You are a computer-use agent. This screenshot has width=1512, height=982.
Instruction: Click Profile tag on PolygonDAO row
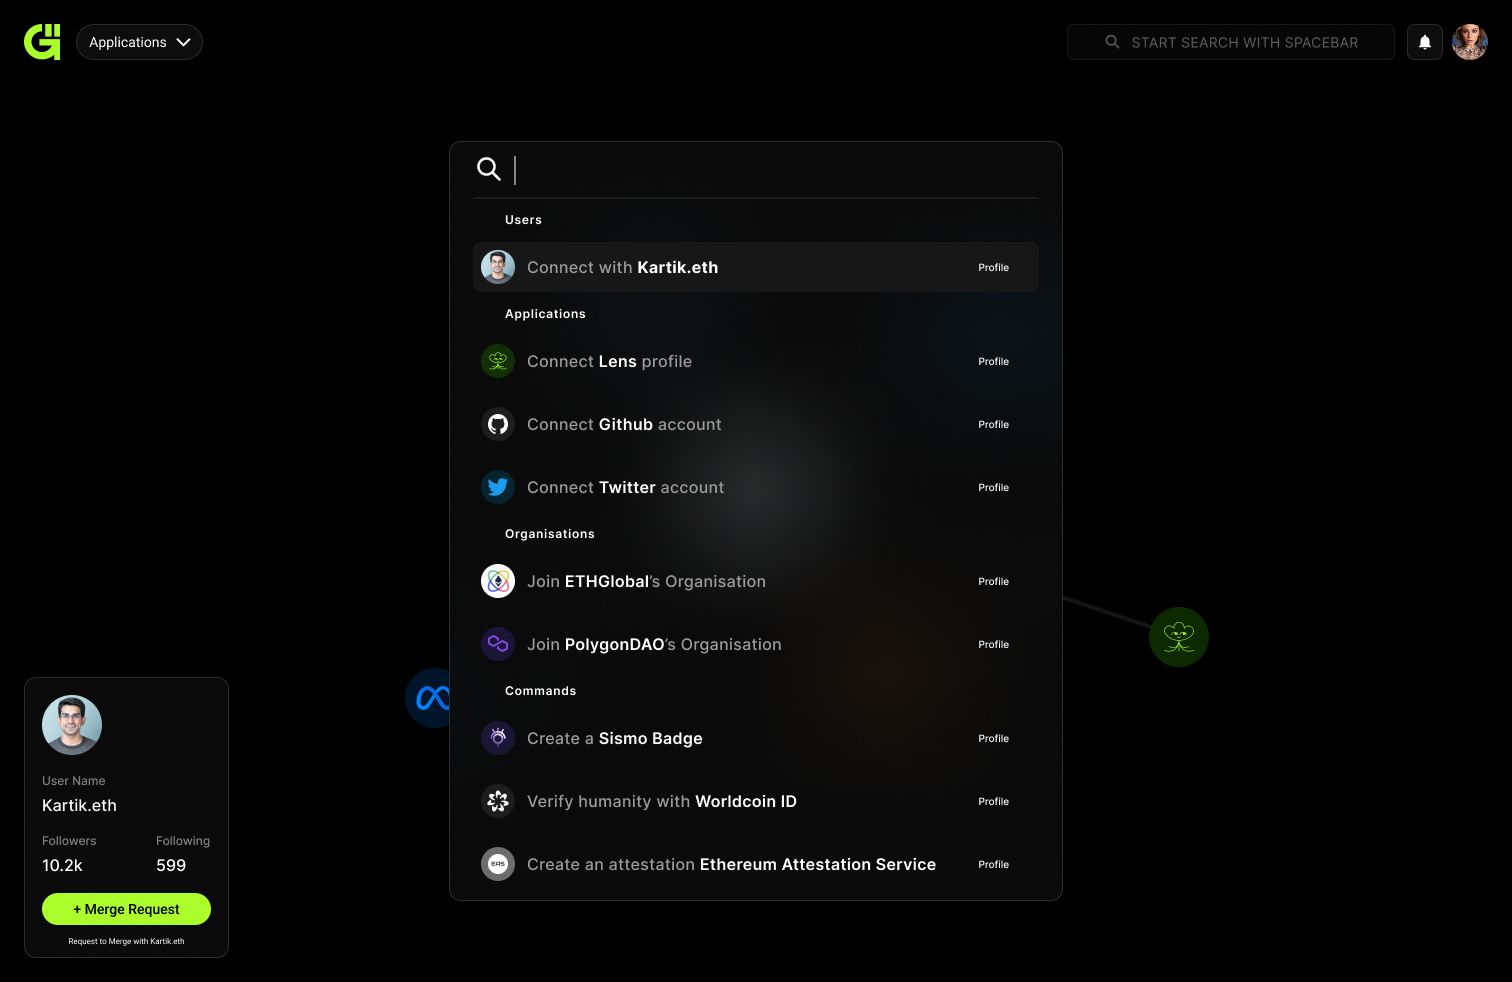click(993, 644)
